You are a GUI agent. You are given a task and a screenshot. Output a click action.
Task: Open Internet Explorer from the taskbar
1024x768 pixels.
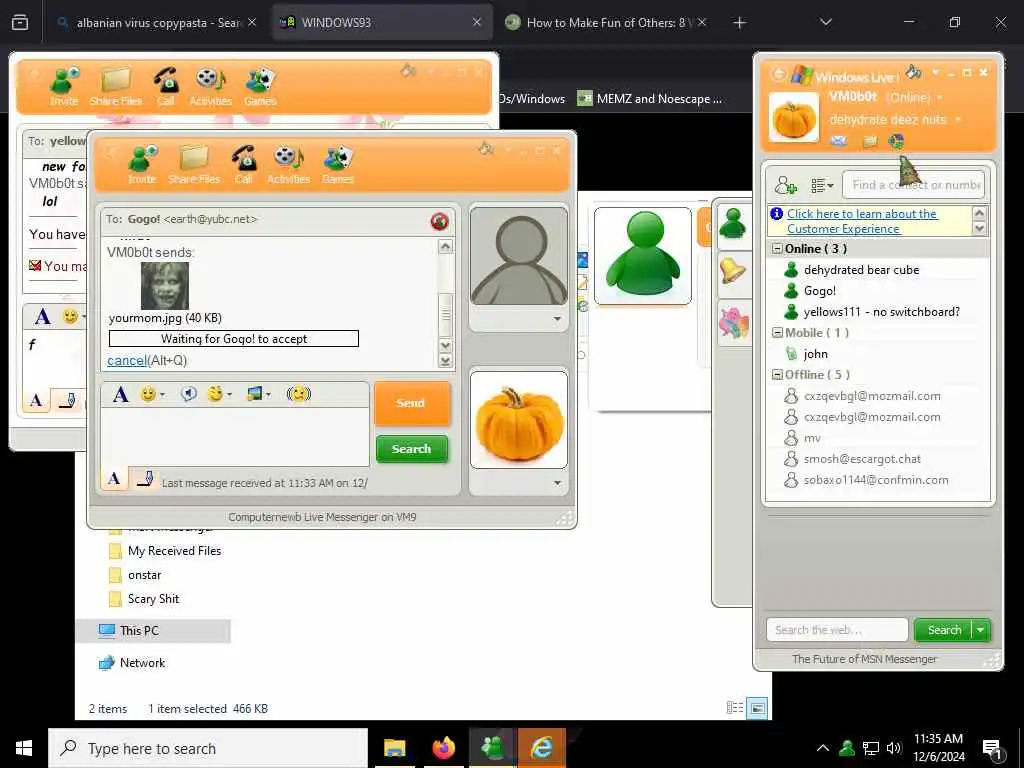tap(541, 748)
